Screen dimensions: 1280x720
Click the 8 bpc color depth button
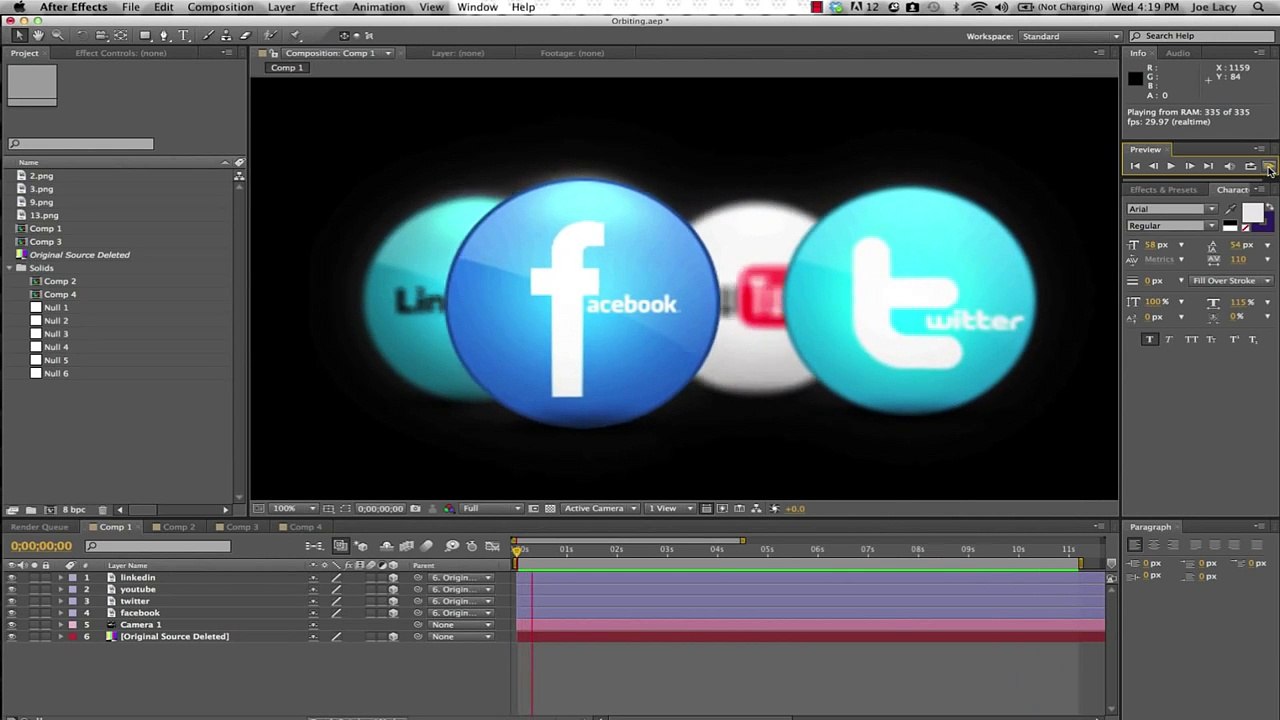[x=74, y=510]
